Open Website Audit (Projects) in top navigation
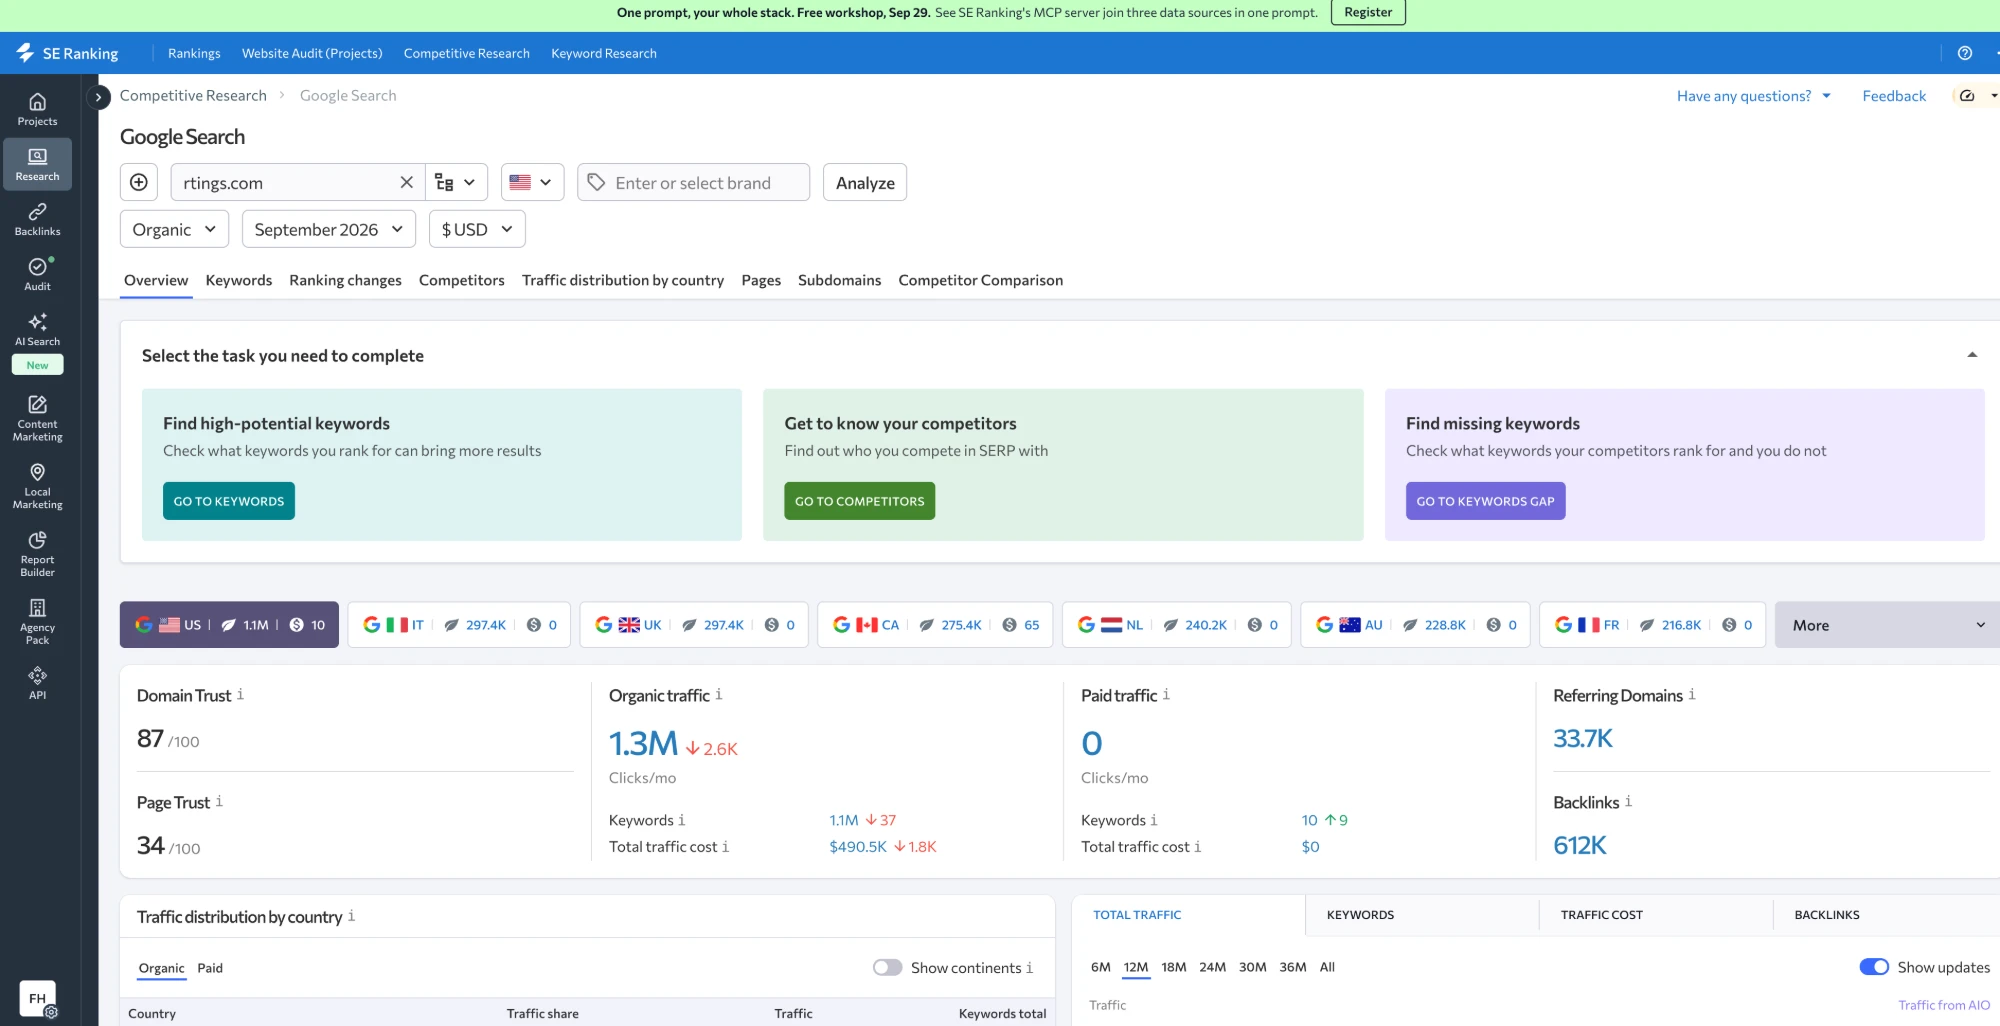This screenshot has width=2000, height=1026. (x=312, y=53)
